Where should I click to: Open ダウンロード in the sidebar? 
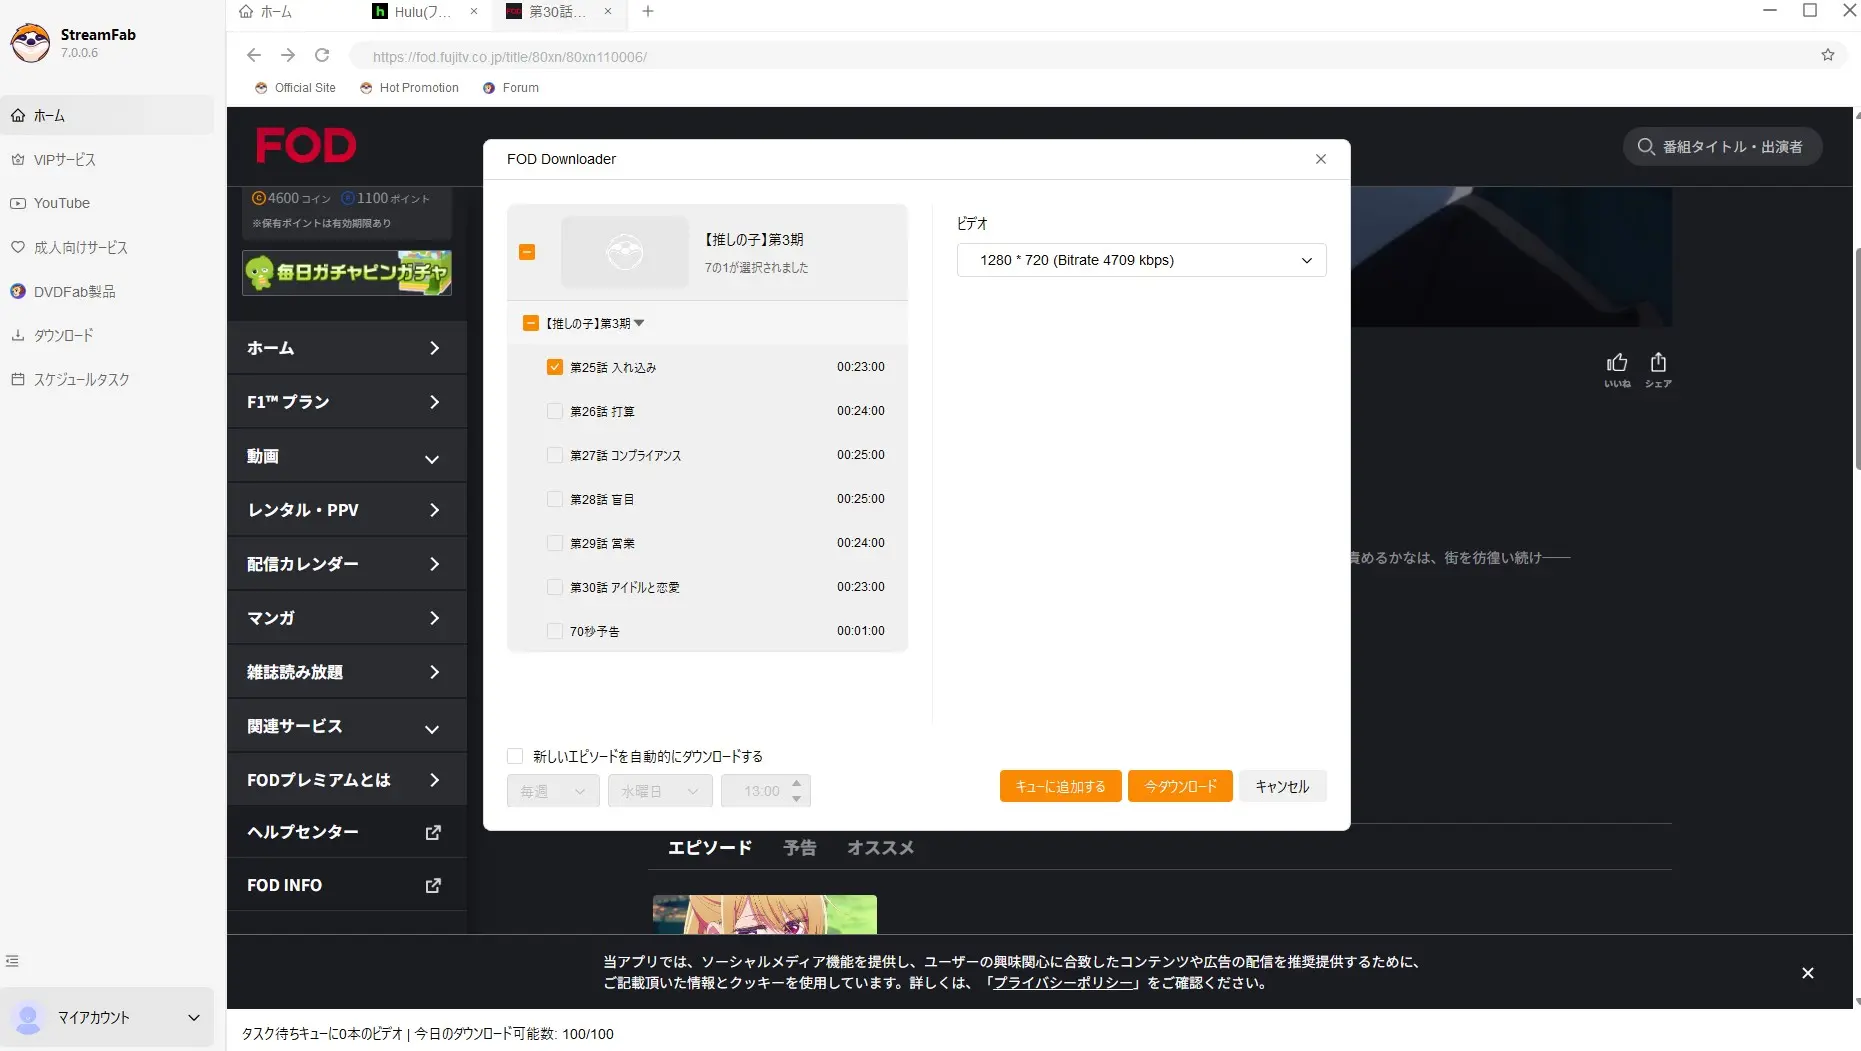(107, 335)
